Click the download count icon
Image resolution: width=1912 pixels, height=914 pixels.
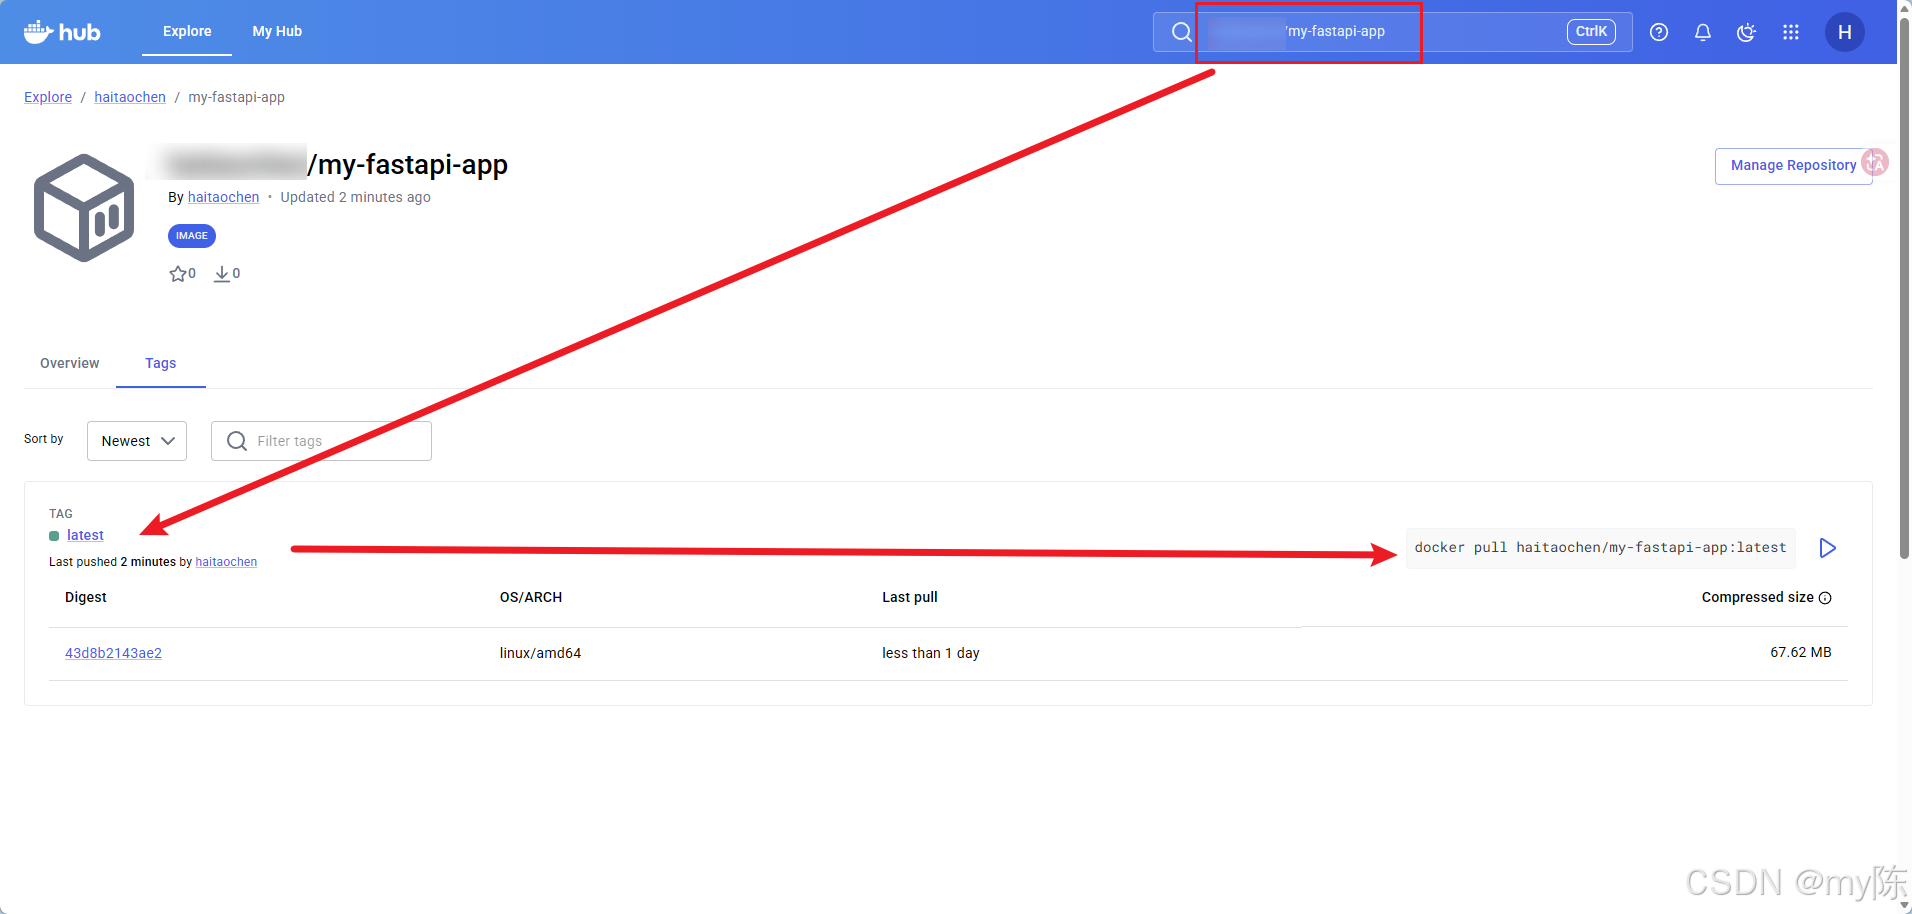coord(222,274)
